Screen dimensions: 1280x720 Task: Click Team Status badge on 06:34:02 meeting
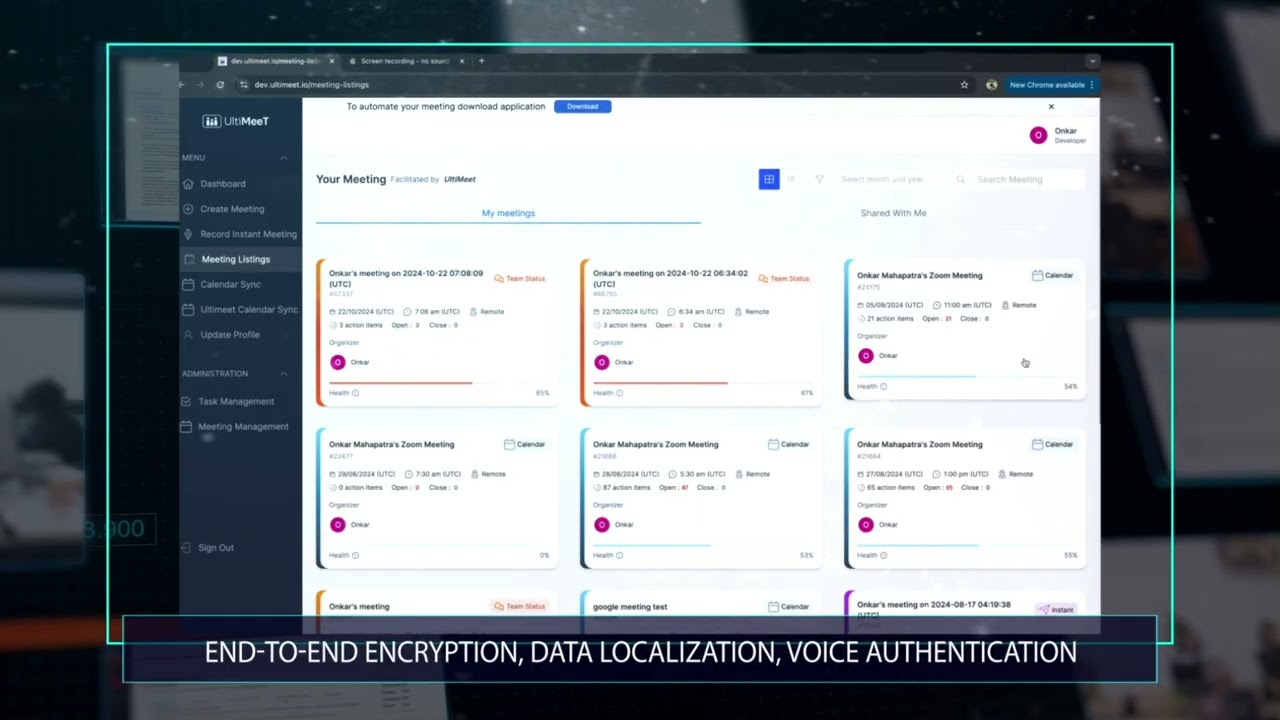[x=784, y=279]
